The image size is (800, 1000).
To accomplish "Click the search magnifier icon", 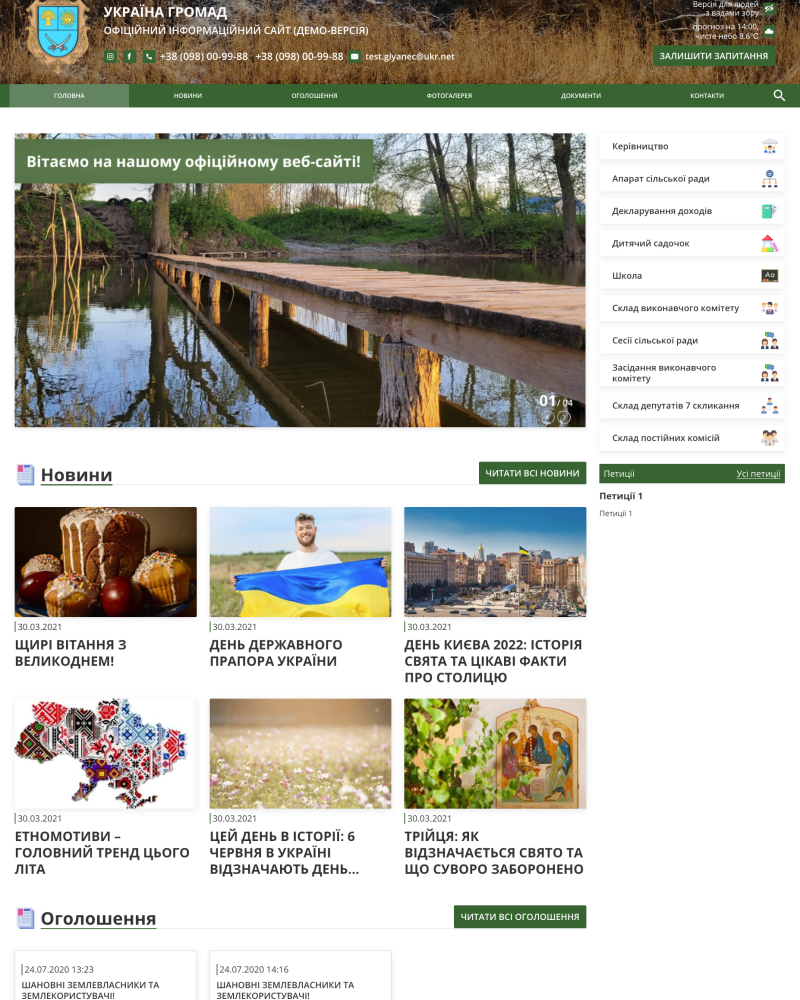I will point(779,96).
